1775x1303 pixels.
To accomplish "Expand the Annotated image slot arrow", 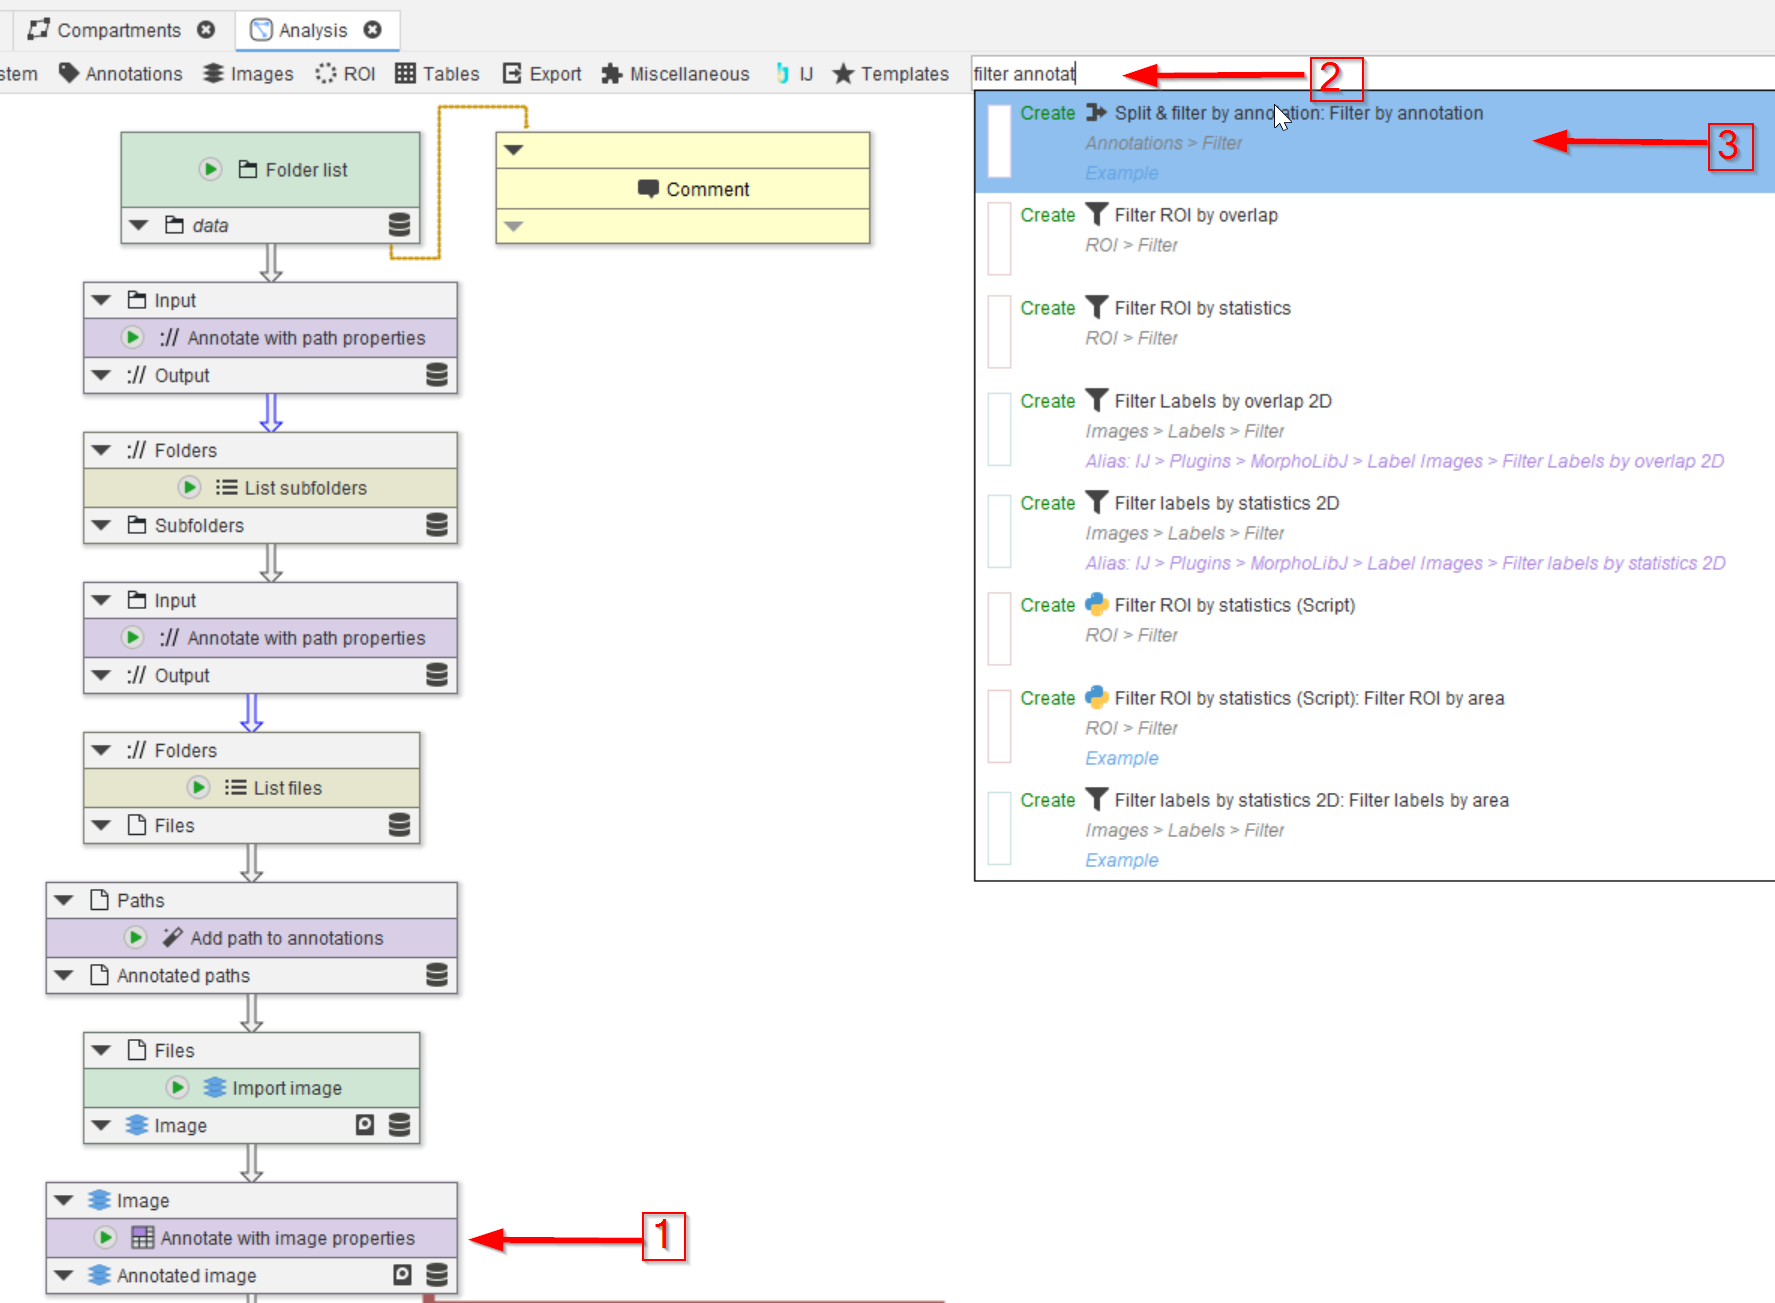I will coord(64,1275).
